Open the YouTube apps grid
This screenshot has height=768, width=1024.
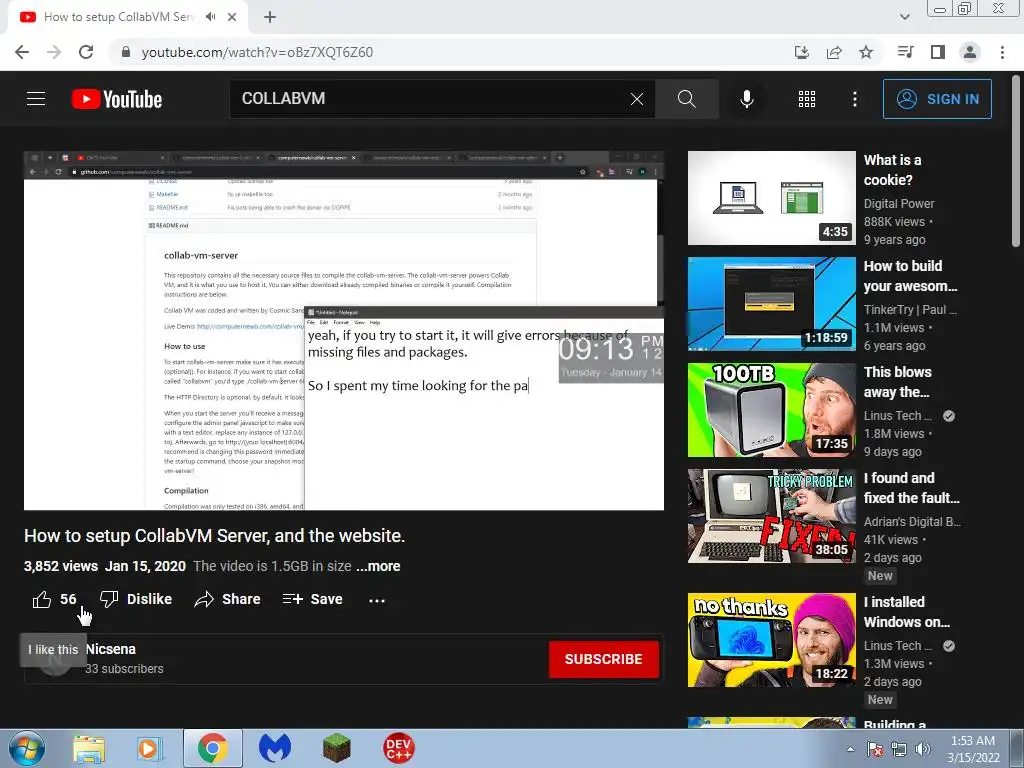pyautogui.click(x=807, y=99)
